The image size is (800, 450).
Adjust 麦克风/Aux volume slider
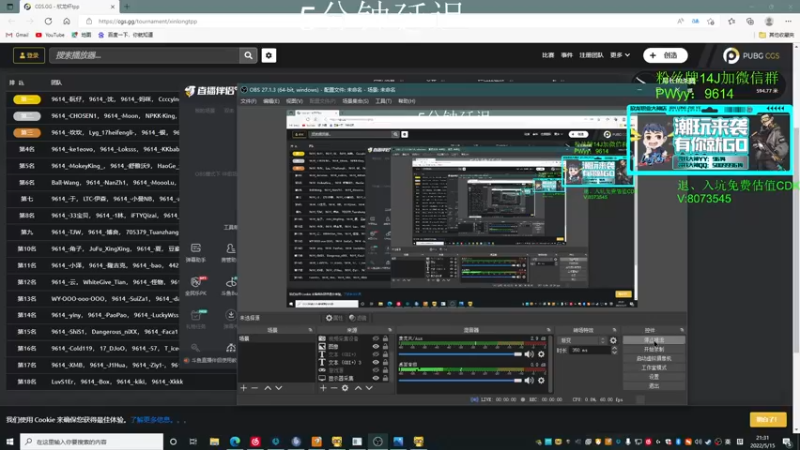coord(460,354)
